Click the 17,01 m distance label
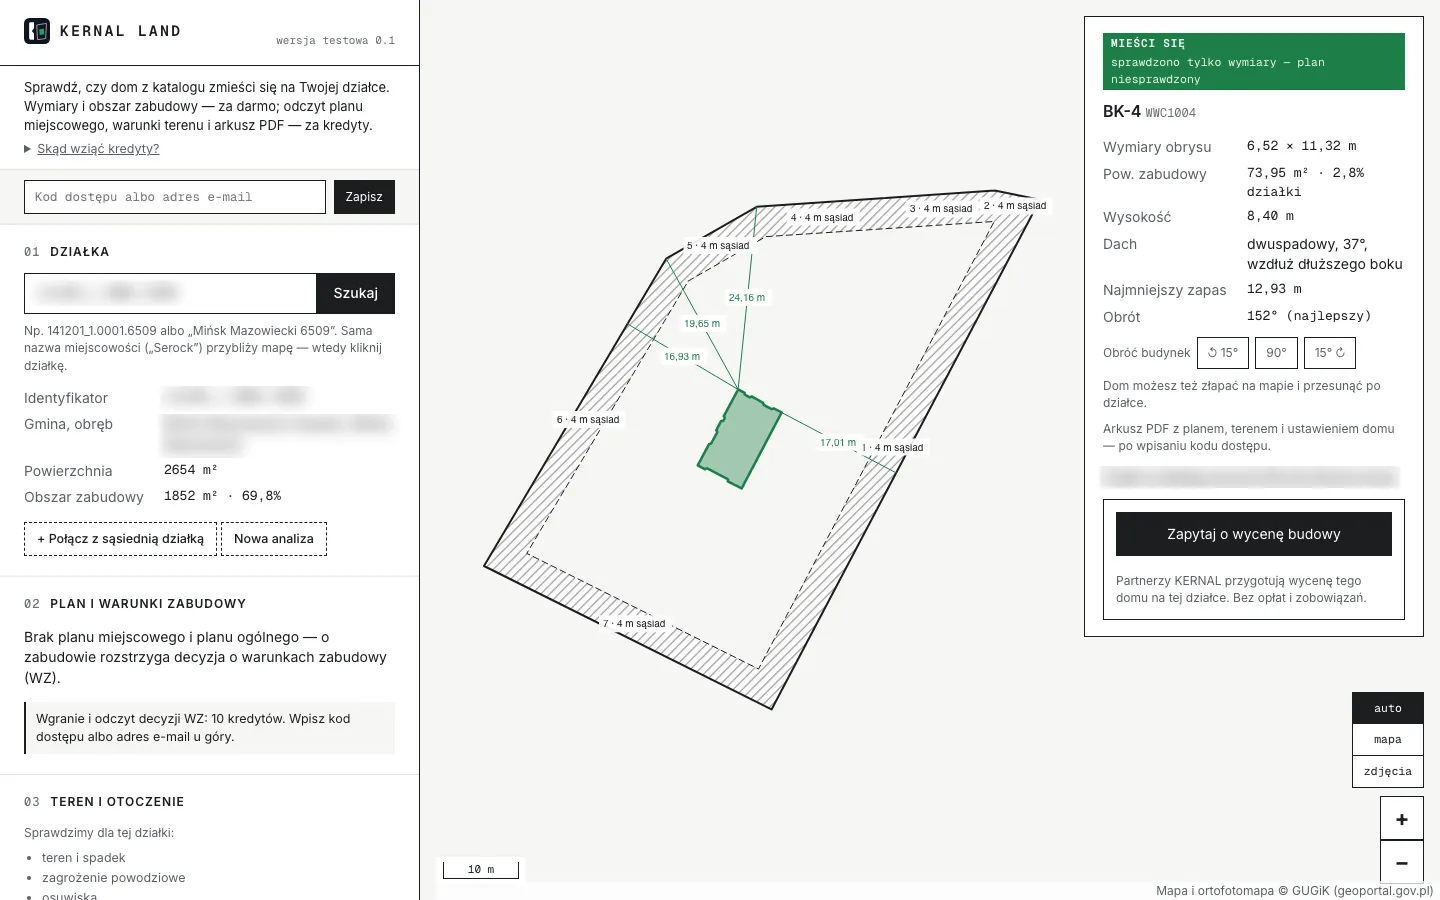1440x900 pixels. 838,443
